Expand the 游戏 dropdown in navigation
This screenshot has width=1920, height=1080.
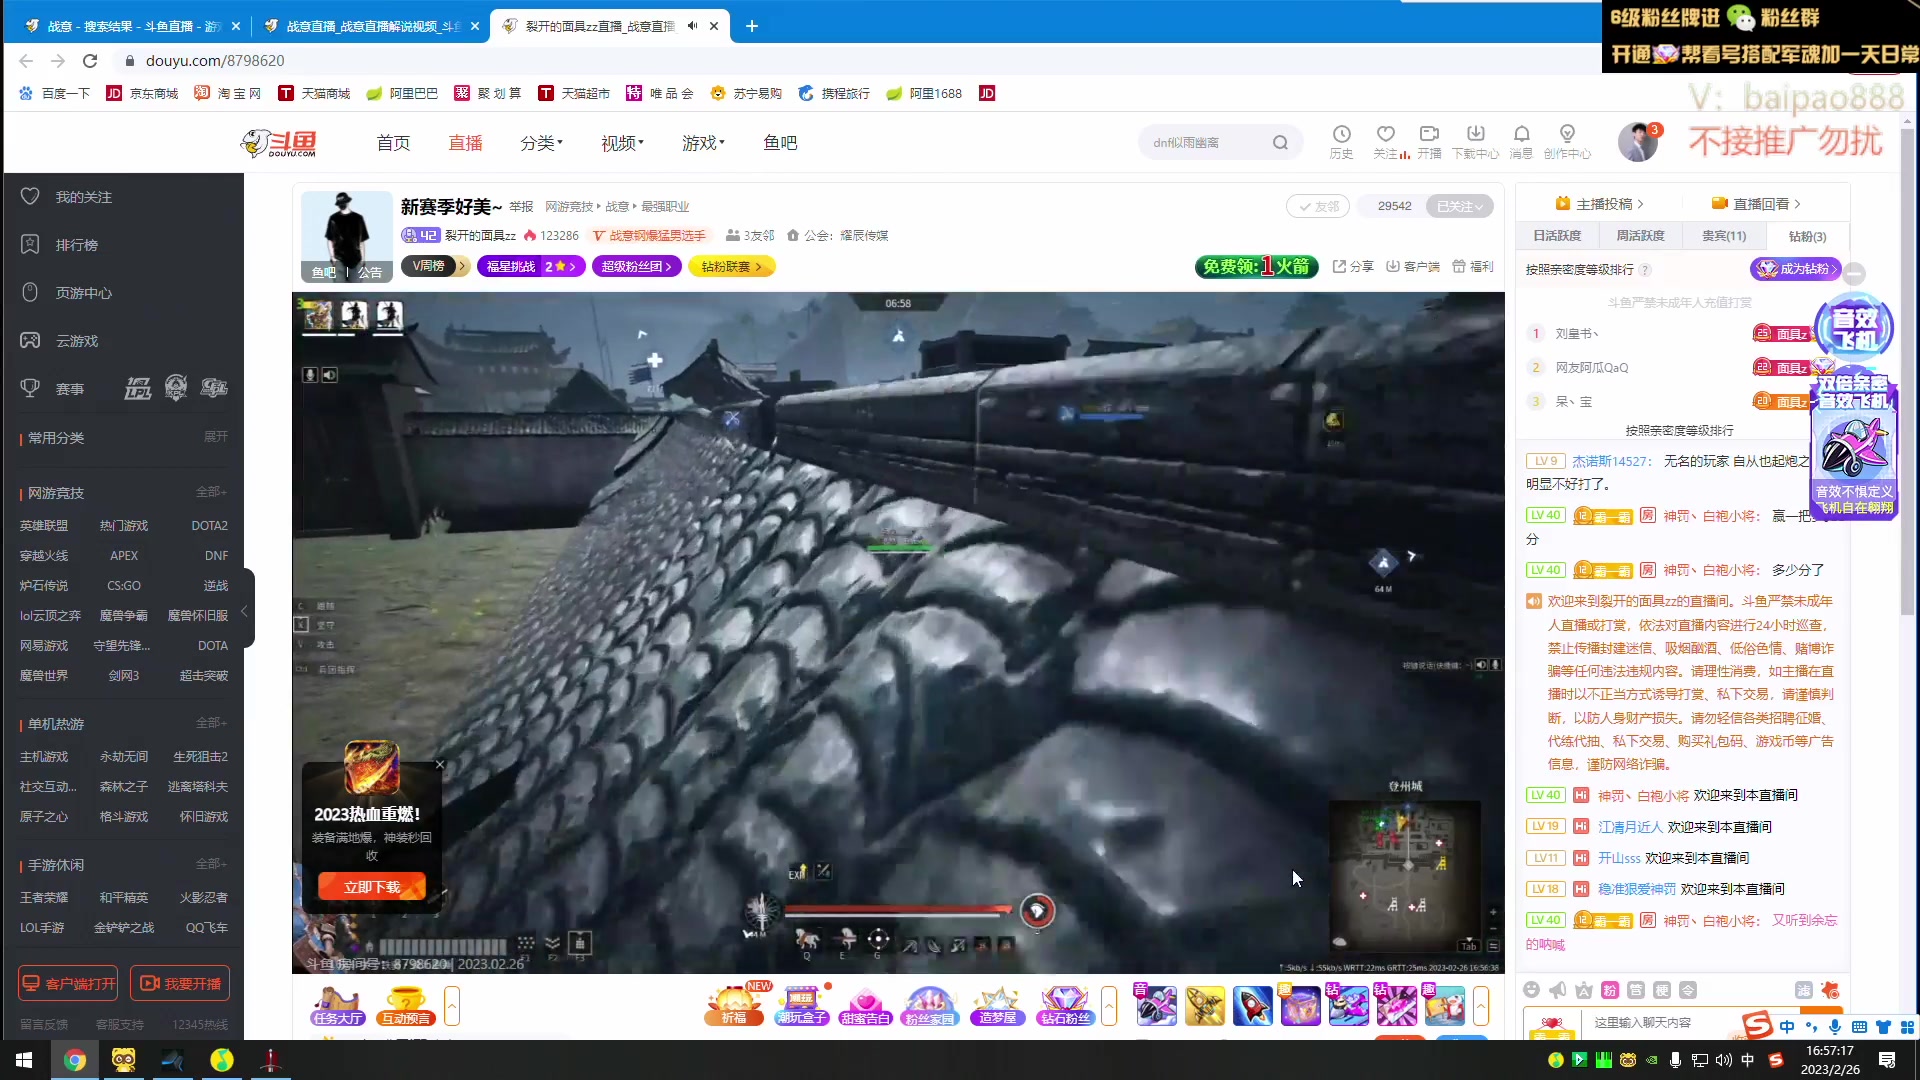coord(703,143)
